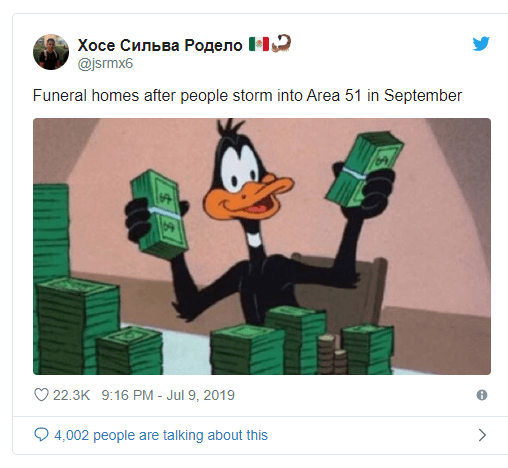Open the 9:16 PM - Jul 9, 2019 timestamp
This screenshot has width=508, height=468.
click(x=168, y=395)
